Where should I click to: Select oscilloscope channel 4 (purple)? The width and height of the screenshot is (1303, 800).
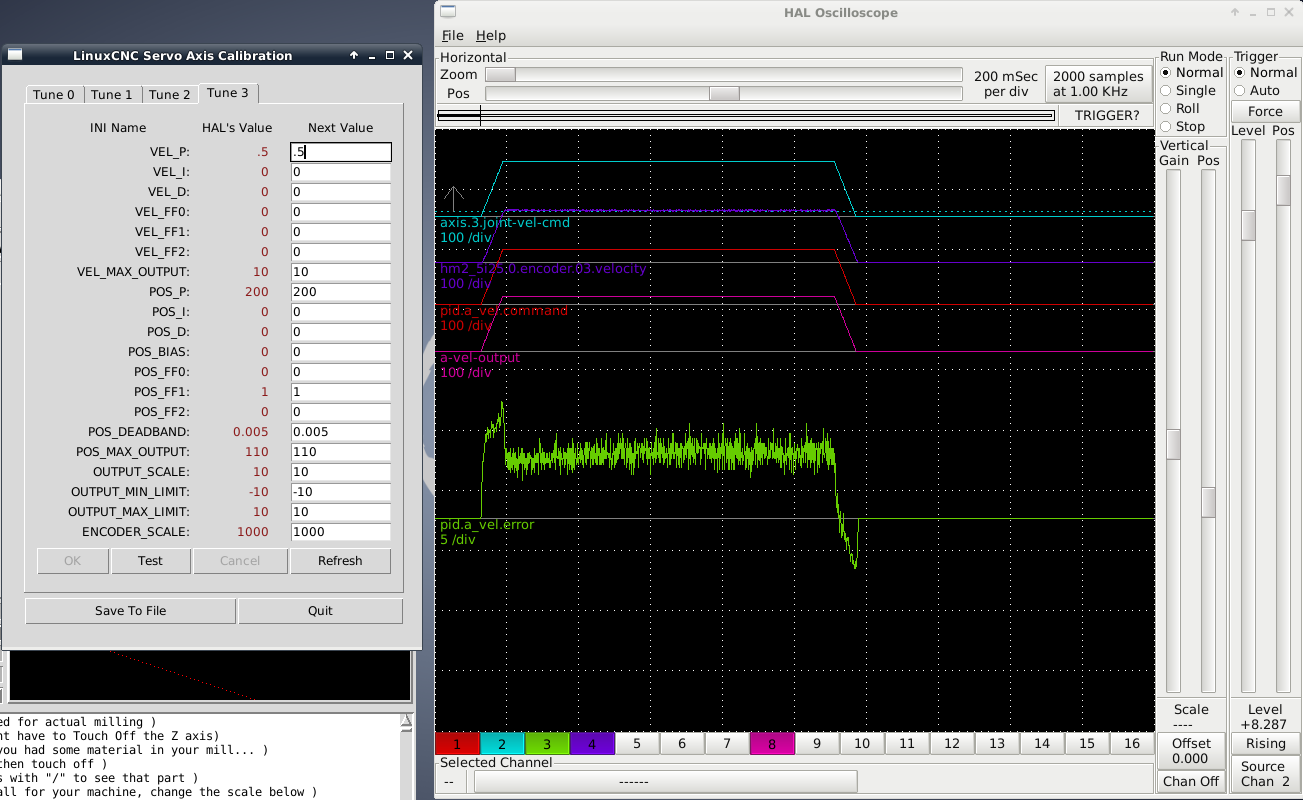click(592, 744)
